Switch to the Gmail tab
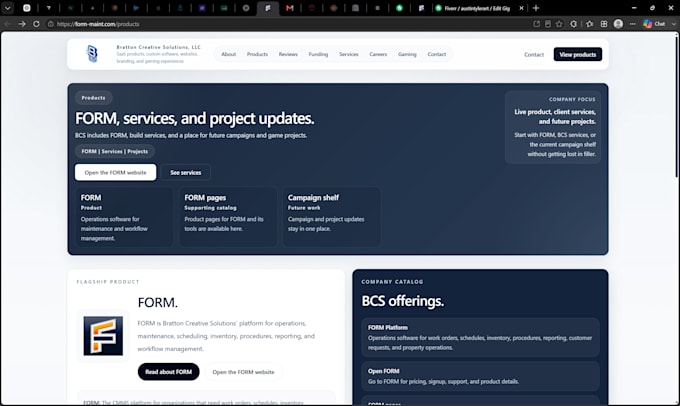 point(290,8)
